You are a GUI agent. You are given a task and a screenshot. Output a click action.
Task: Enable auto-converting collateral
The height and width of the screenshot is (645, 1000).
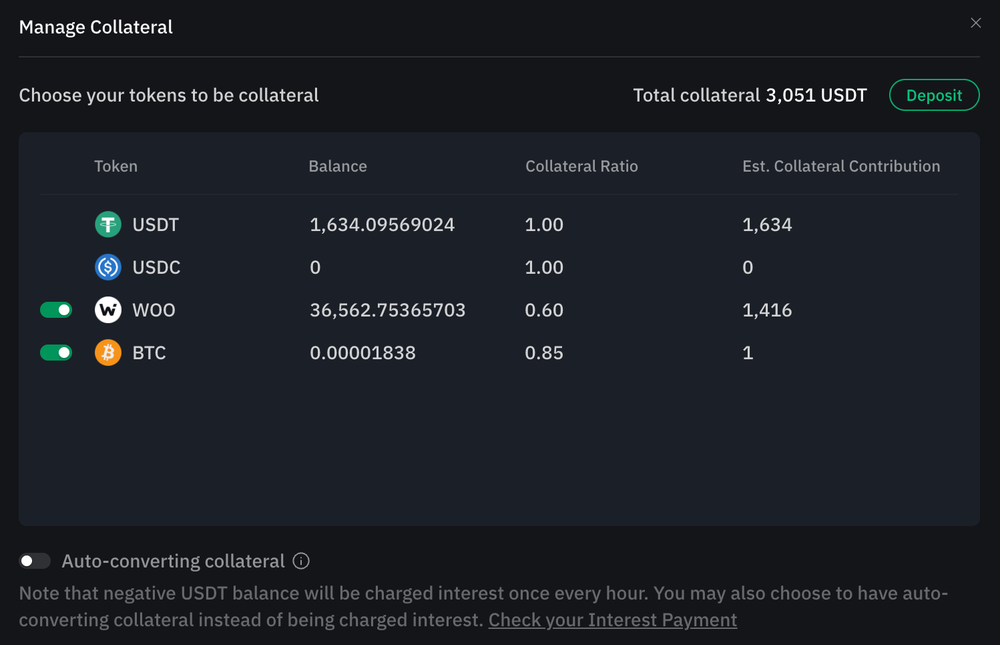pyautogui.click(x=35, y=561)
